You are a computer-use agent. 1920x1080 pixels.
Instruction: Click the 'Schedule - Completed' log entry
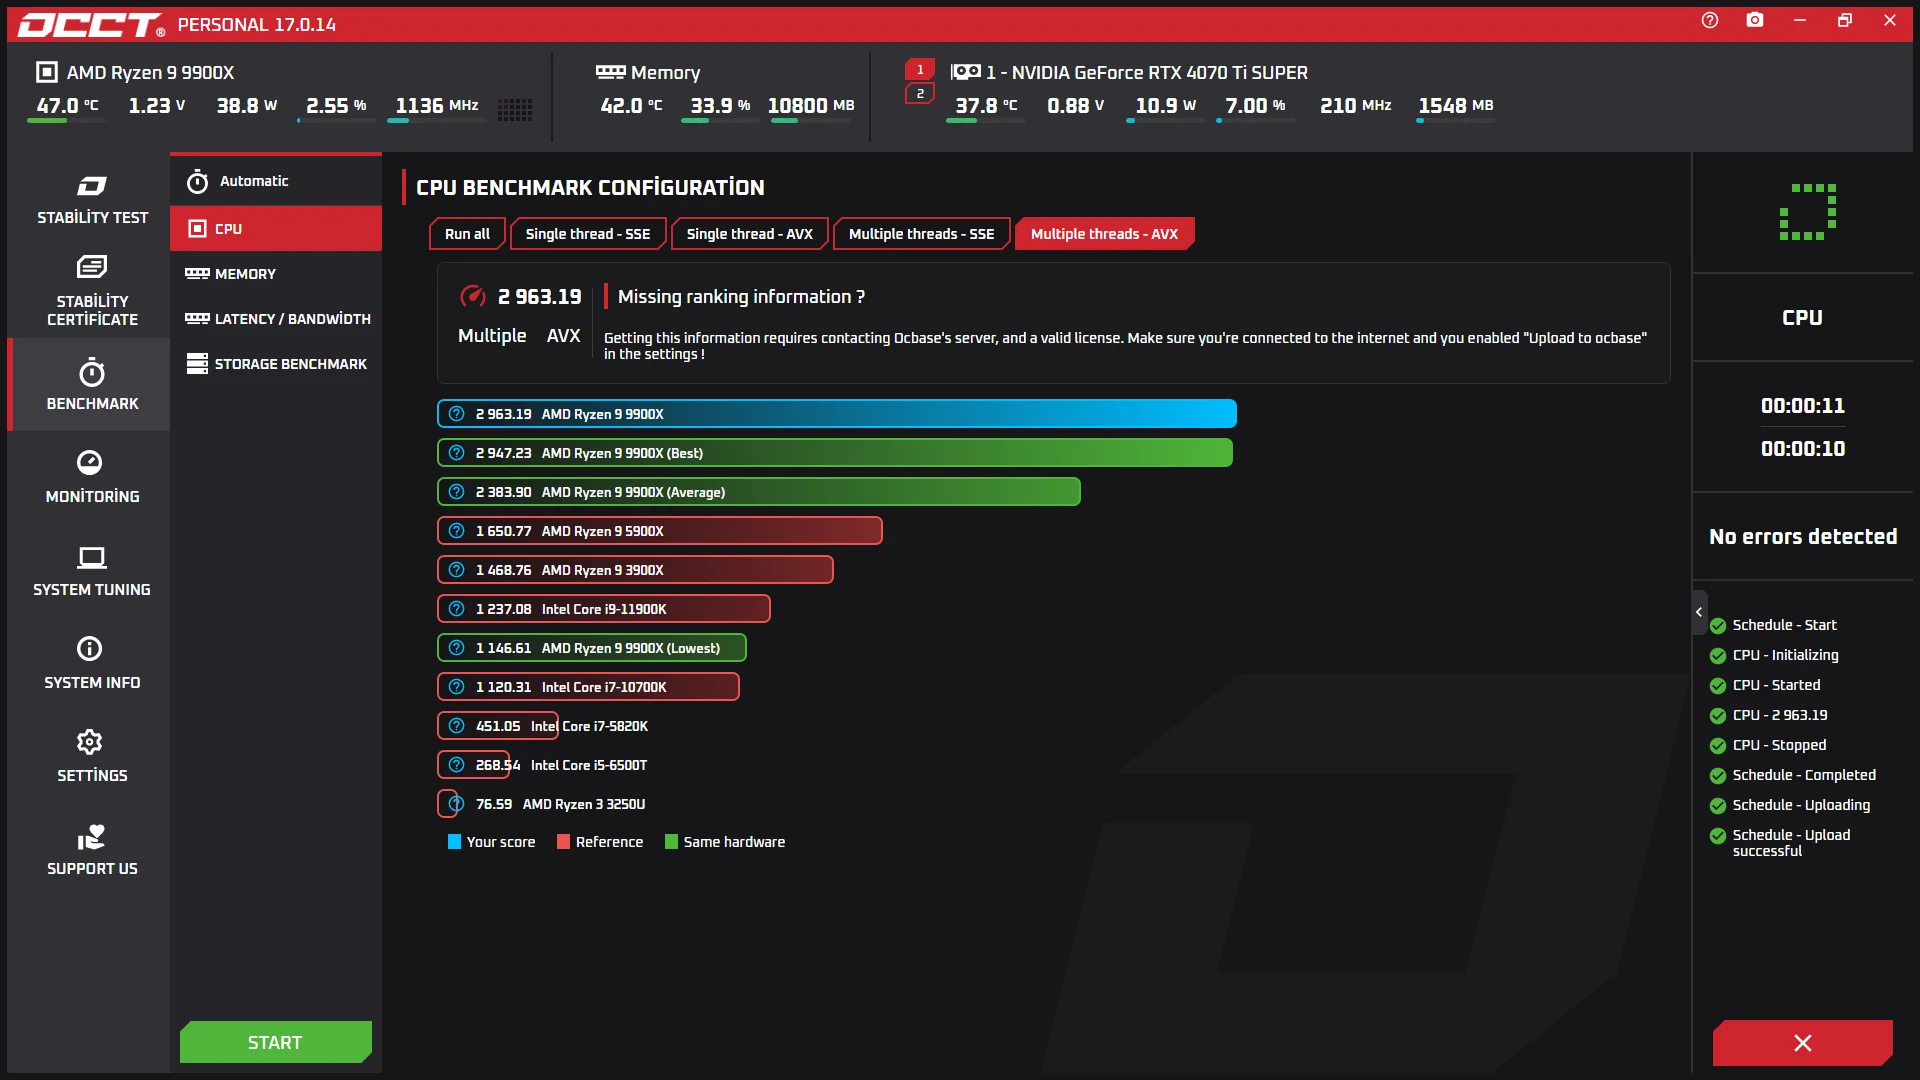(1793, 775)
